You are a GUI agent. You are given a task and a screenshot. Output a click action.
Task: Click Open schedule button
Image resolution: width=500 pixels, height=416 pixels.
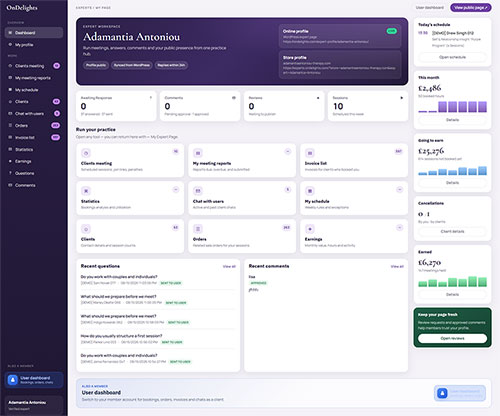point(452,57)
